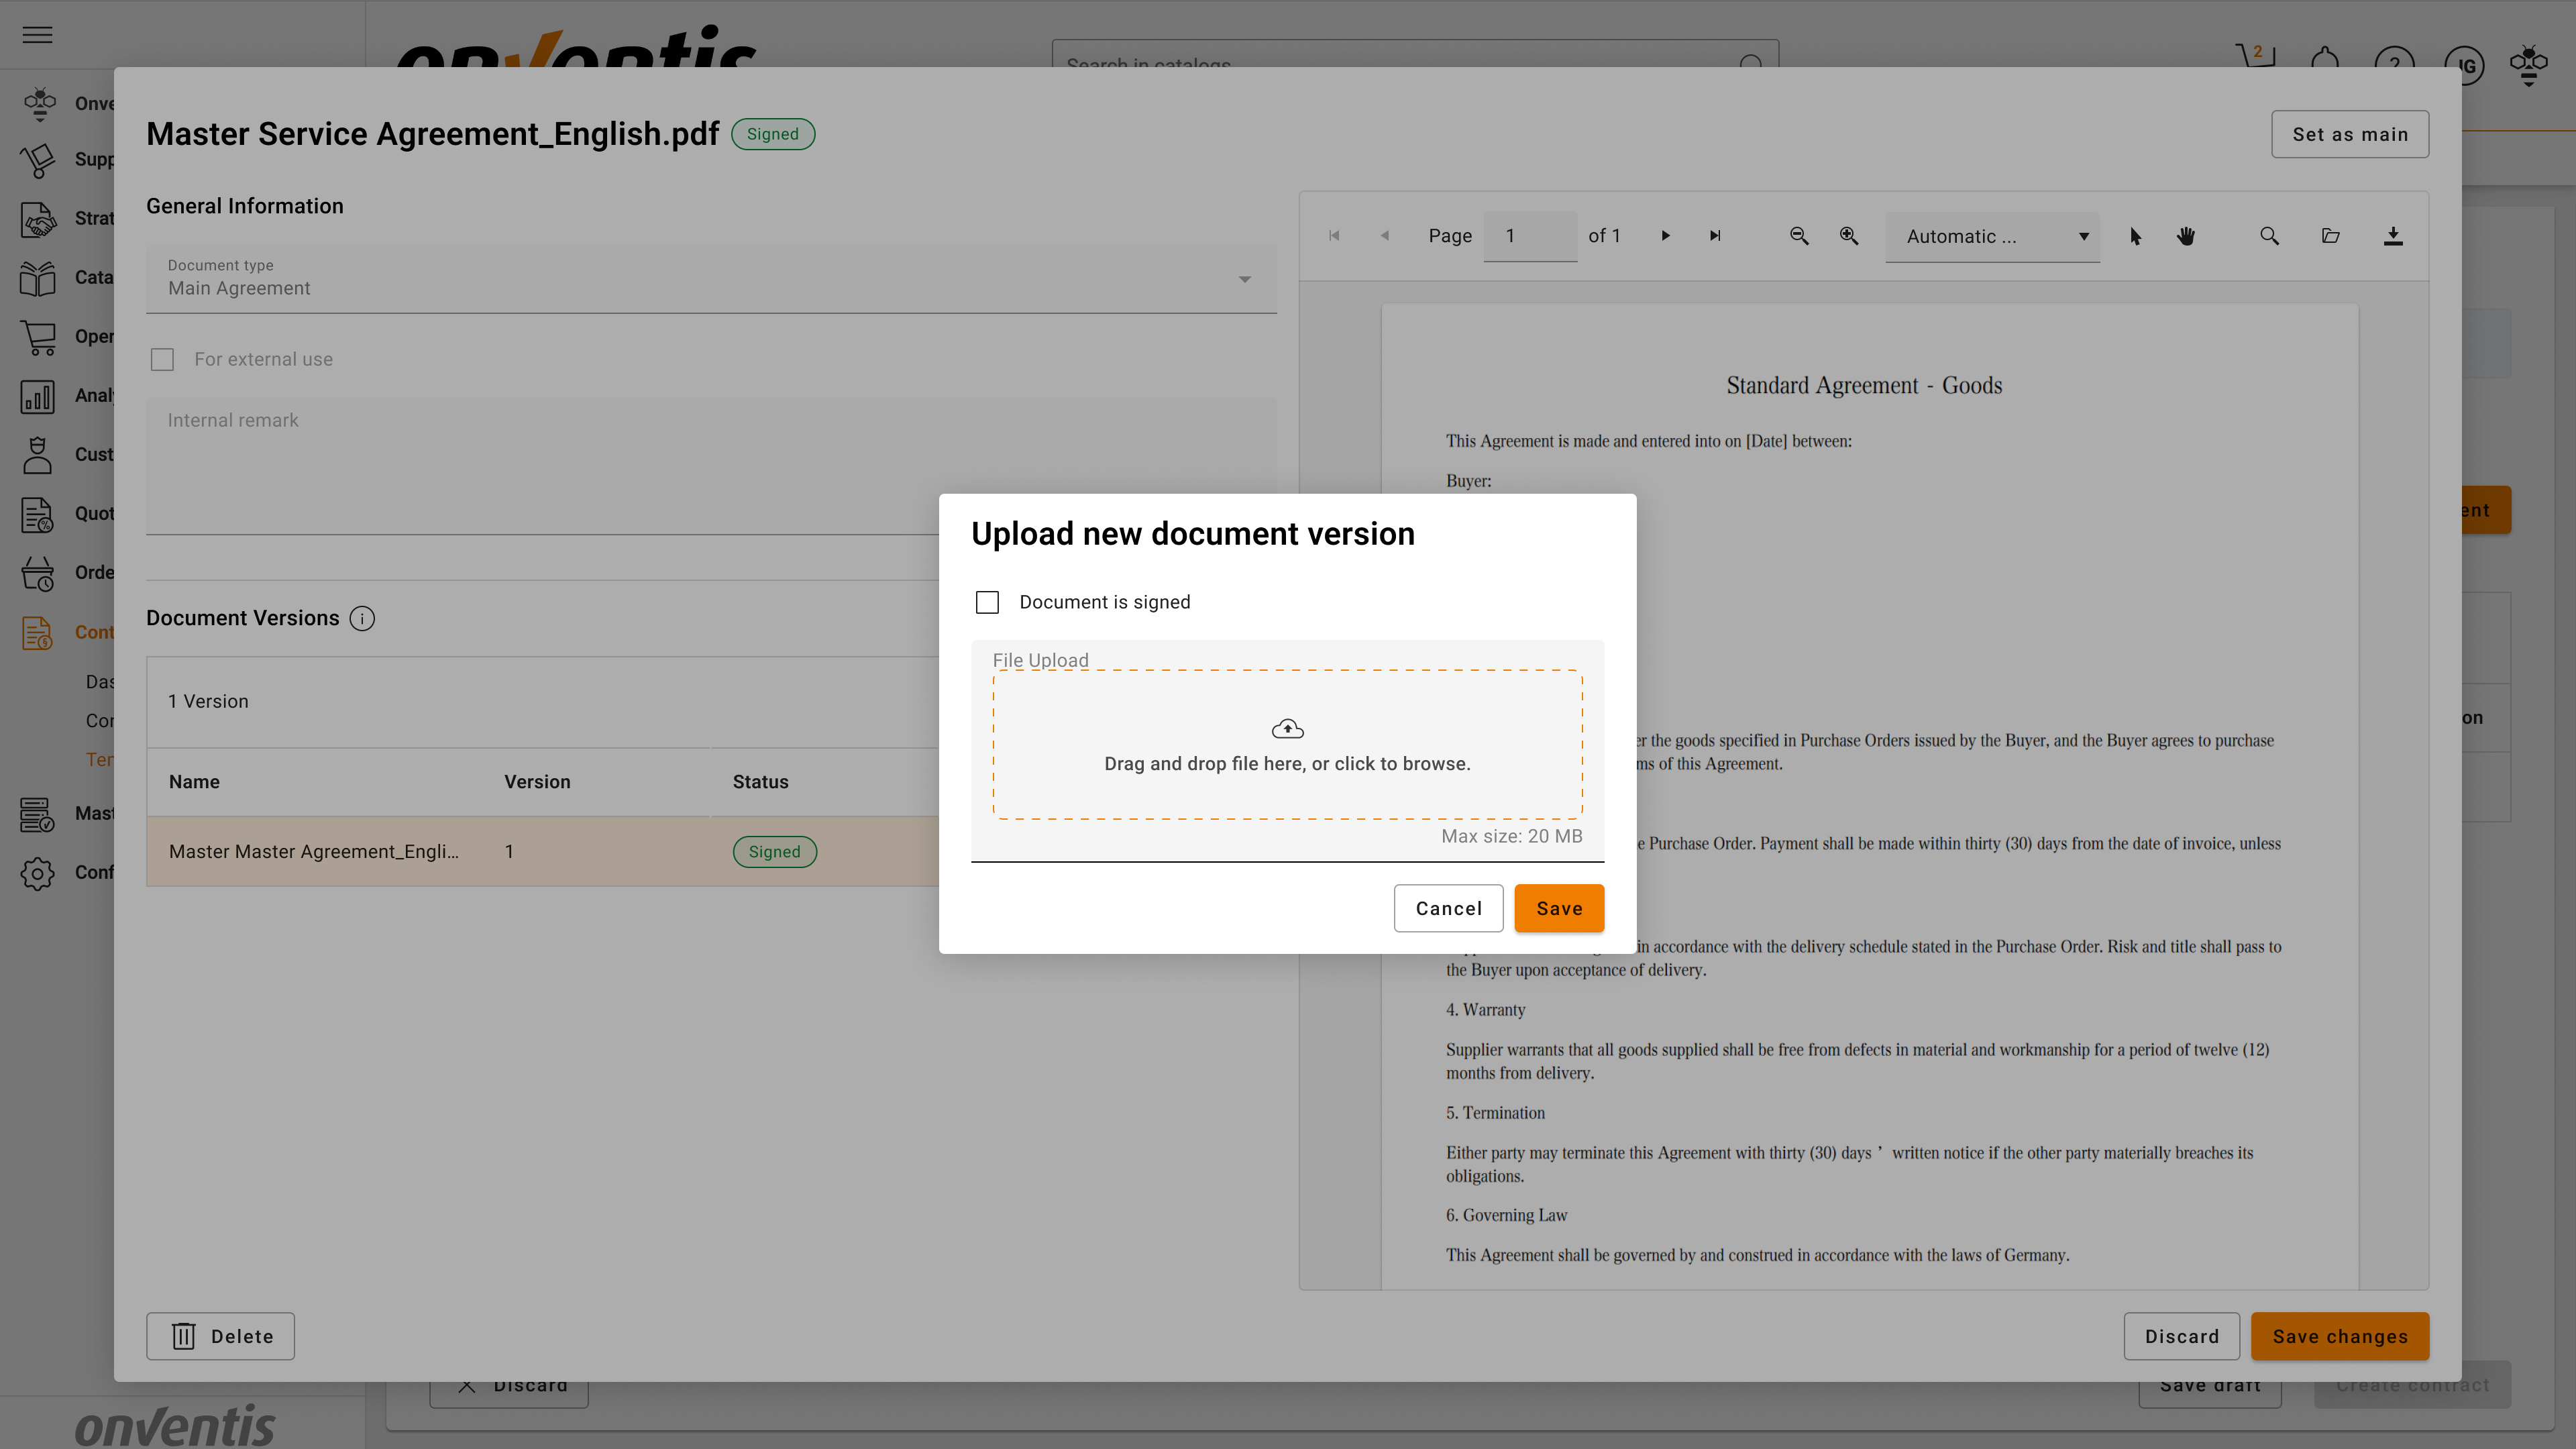
Task: Click the file drag and drop area
Action: pyautogui.click(x=1287, y=745)
